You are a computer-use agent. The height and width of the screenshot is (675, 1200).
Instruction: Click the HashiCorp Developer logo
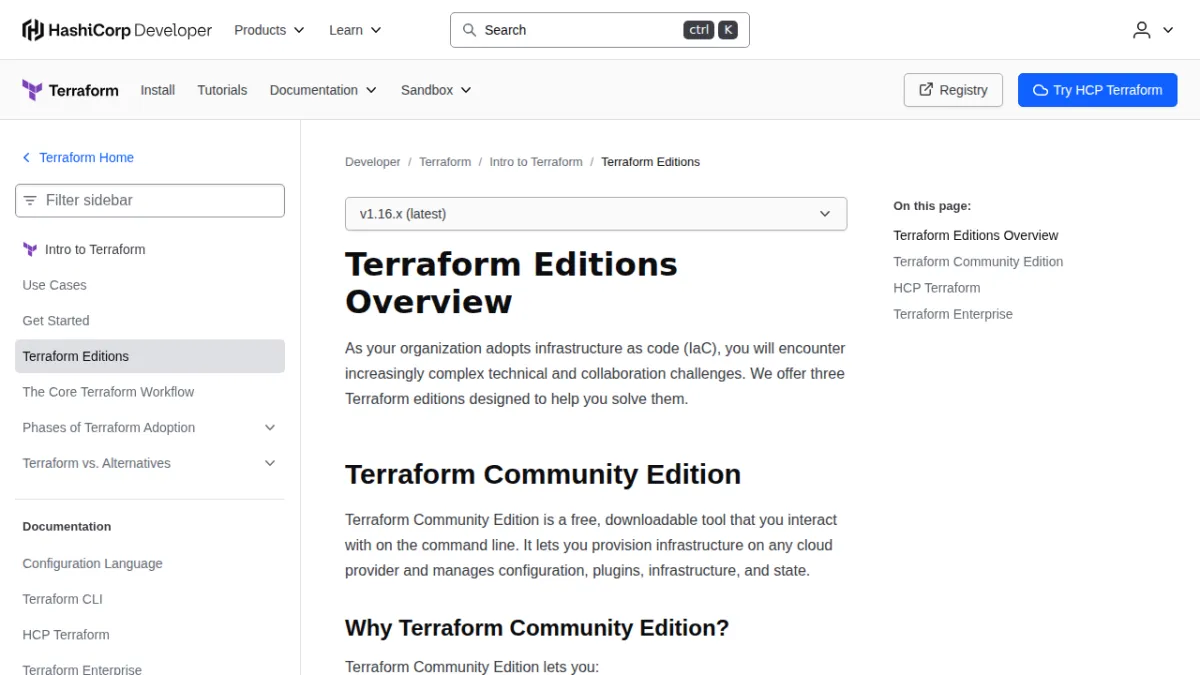(x=117, y=30)
